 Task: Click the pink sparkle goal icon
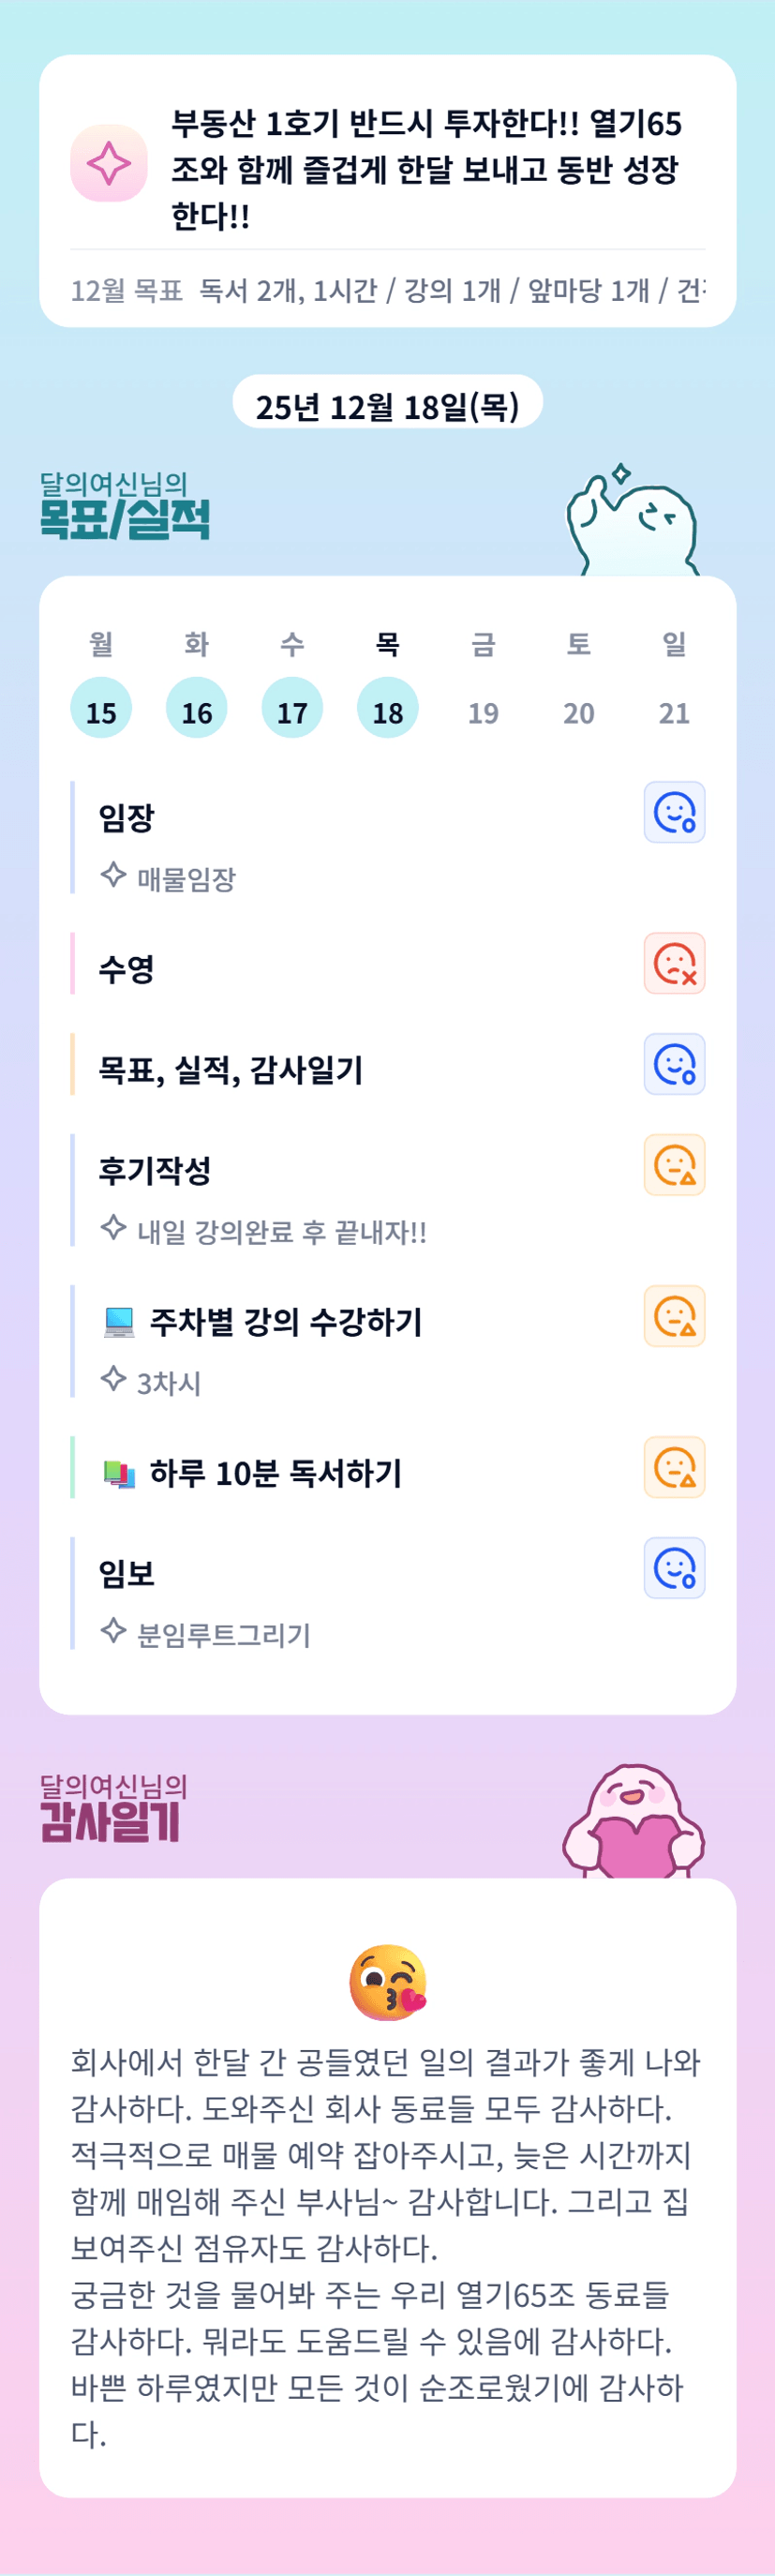click(x=109, y=163)
